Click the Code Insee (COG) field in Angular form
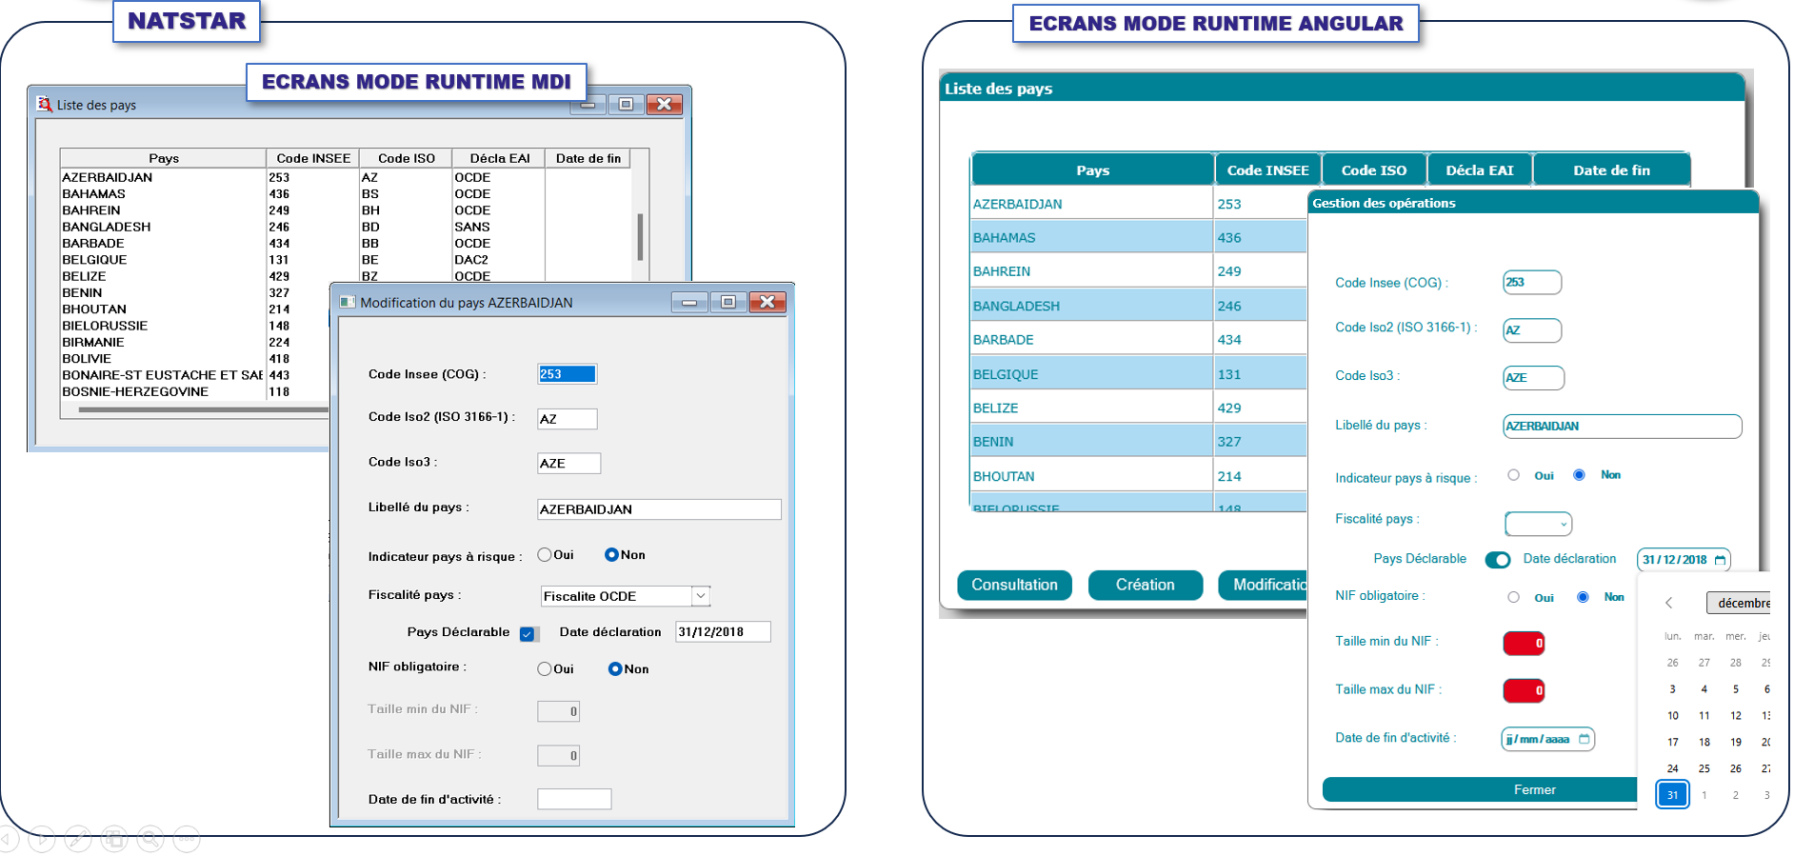 [x=1532, y=282]
